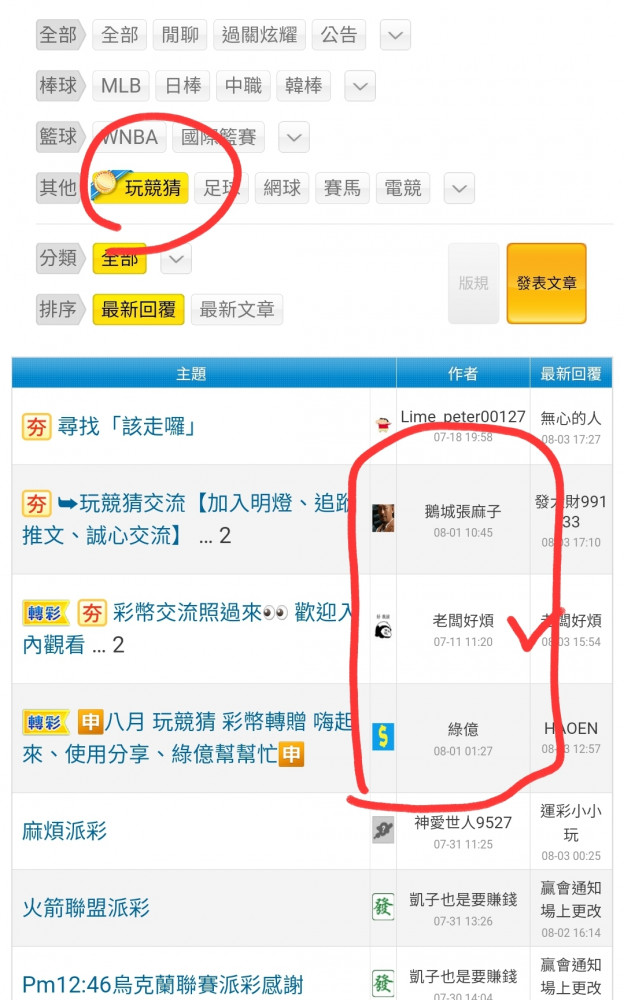Click the 夯 hot badge beside 尋找「該走囉」
The image size is (624, 1000).
(36, 427)
